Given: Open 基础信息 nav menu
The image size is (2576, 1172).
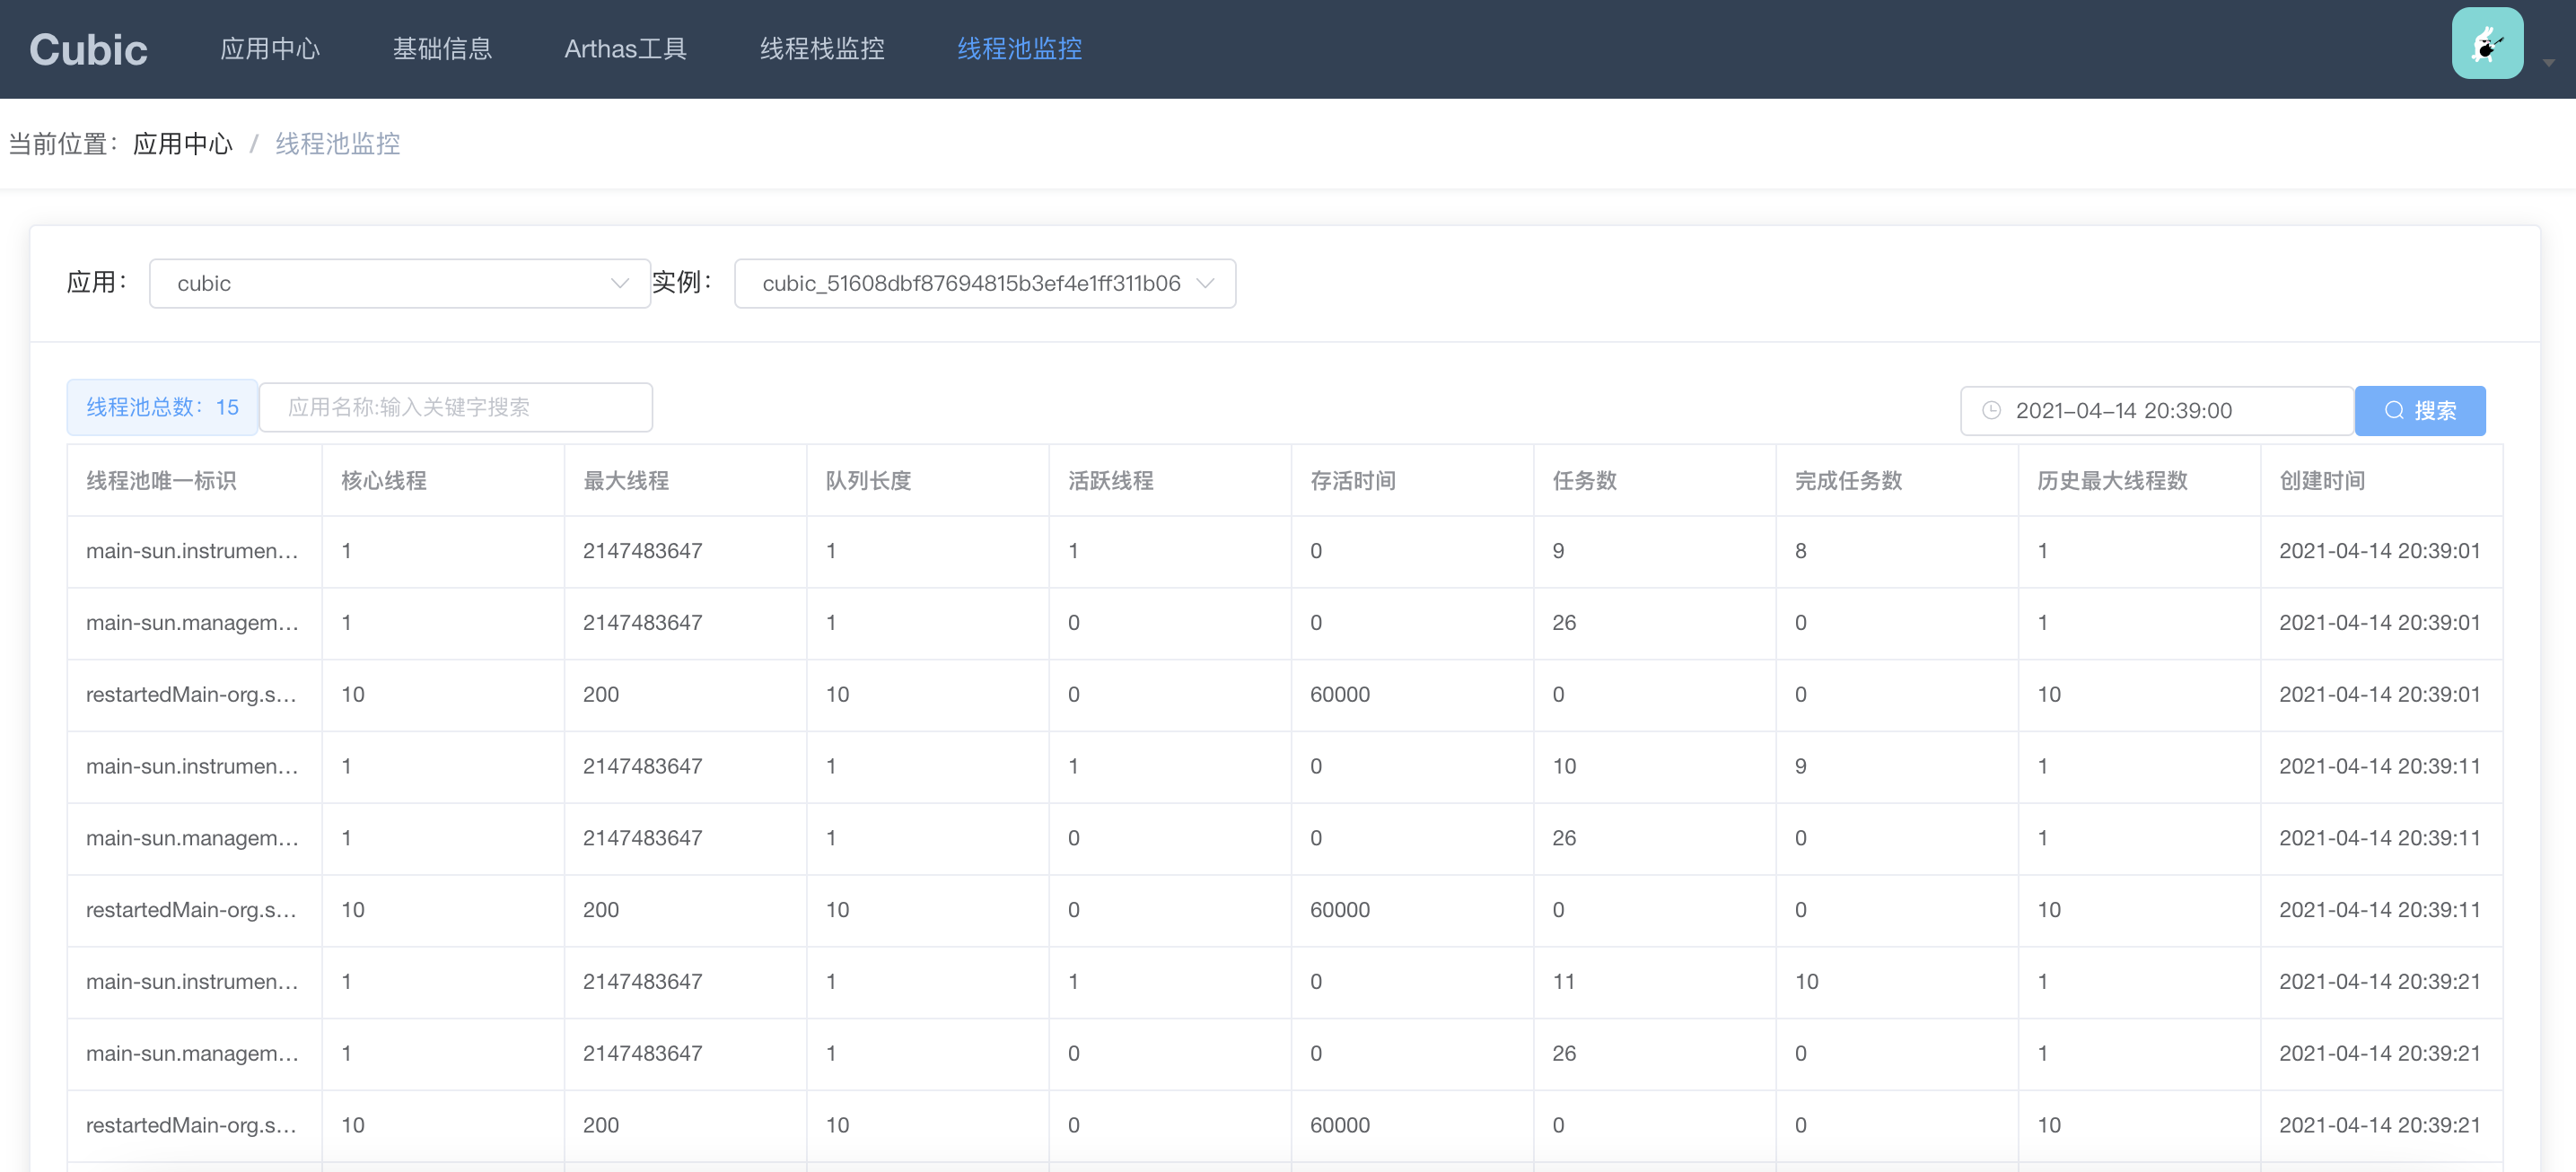Looking at the screenshot, I should 442,49.
